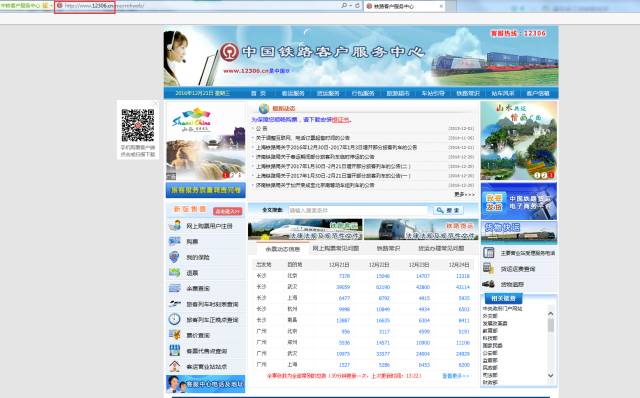Click the QR code image on the left
The width and height of the screenshot is (640, 398).
pyautogui.click(x=138, y=125)
